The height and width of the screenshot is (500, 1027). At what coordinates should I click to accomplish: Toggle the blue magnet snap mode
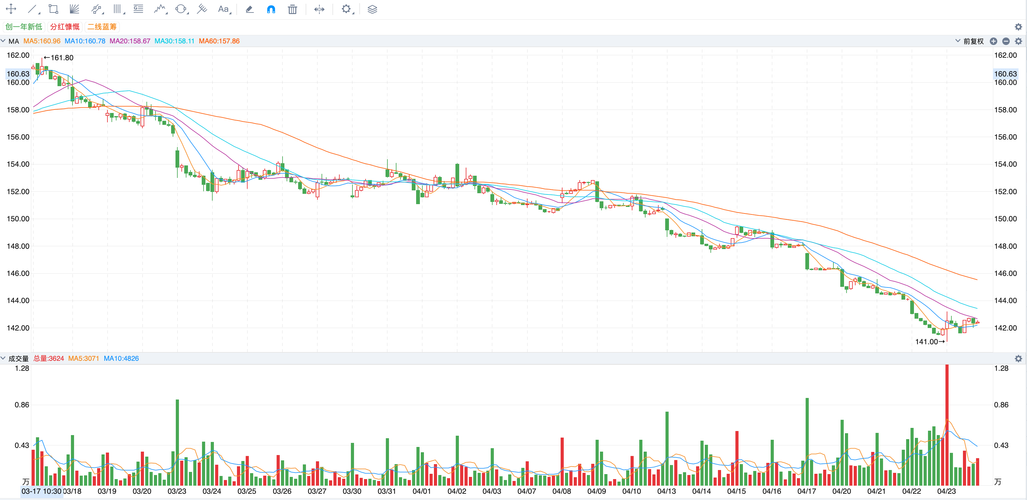[x=271, y=9]
